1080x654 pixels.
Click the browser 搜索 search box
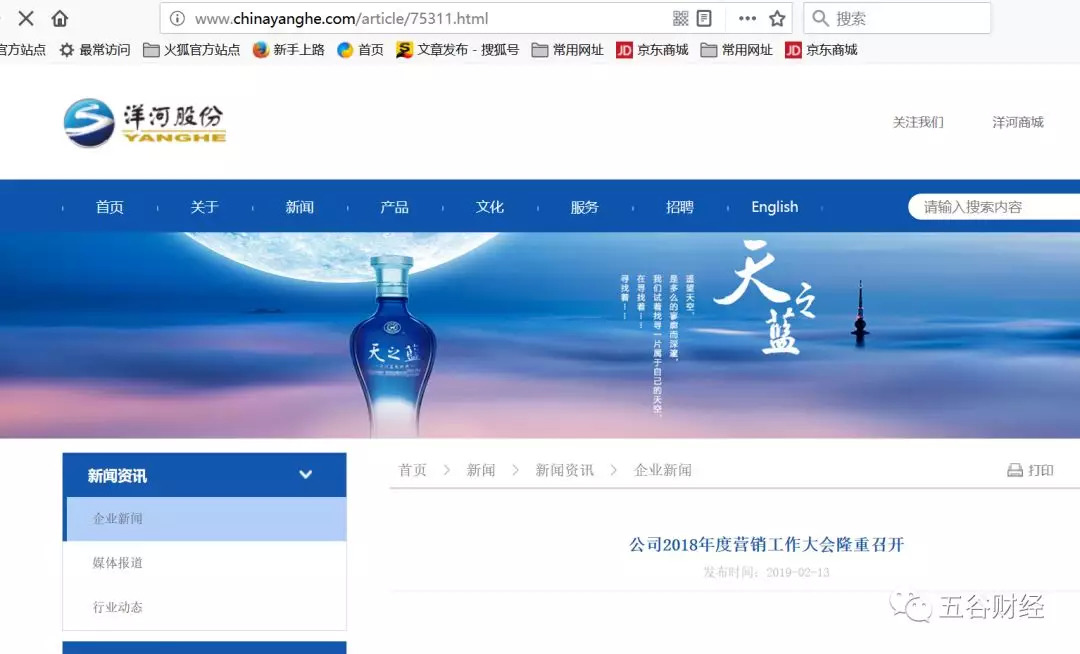coord(897,18)
